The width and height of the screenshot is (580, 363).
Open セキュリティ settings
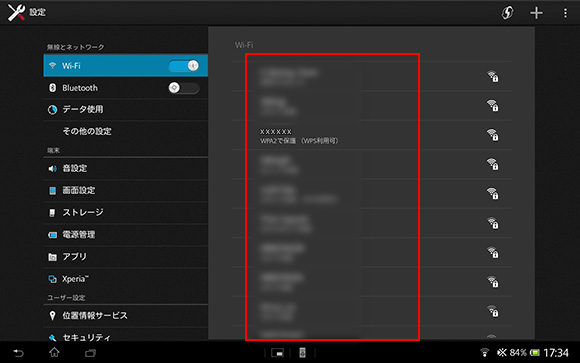tap(125, 335)
